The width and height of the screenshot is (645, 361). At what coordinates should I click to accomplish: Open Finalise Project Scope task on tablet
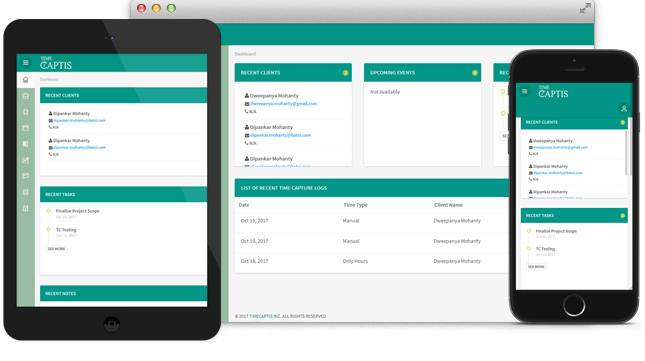(x=77, y=211)
